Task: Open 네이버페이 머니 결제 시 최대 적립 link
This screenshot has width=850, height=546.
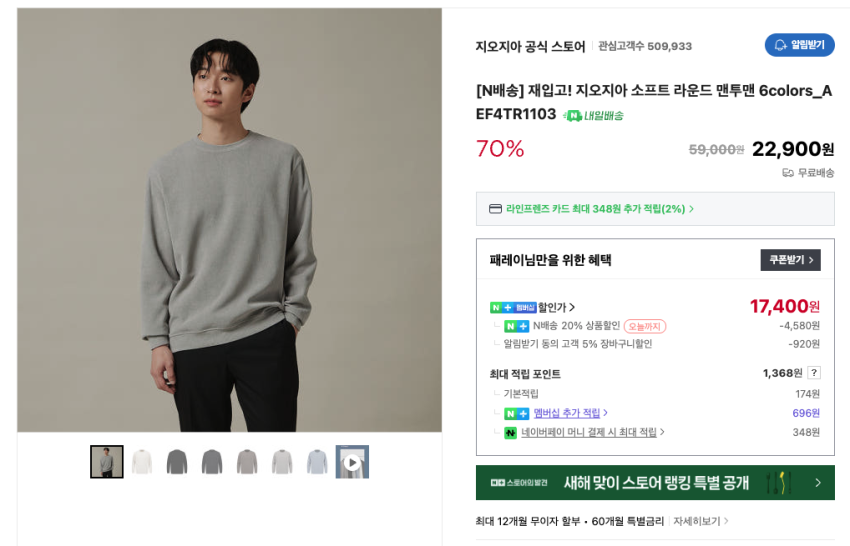Action: tap(592, 432)
